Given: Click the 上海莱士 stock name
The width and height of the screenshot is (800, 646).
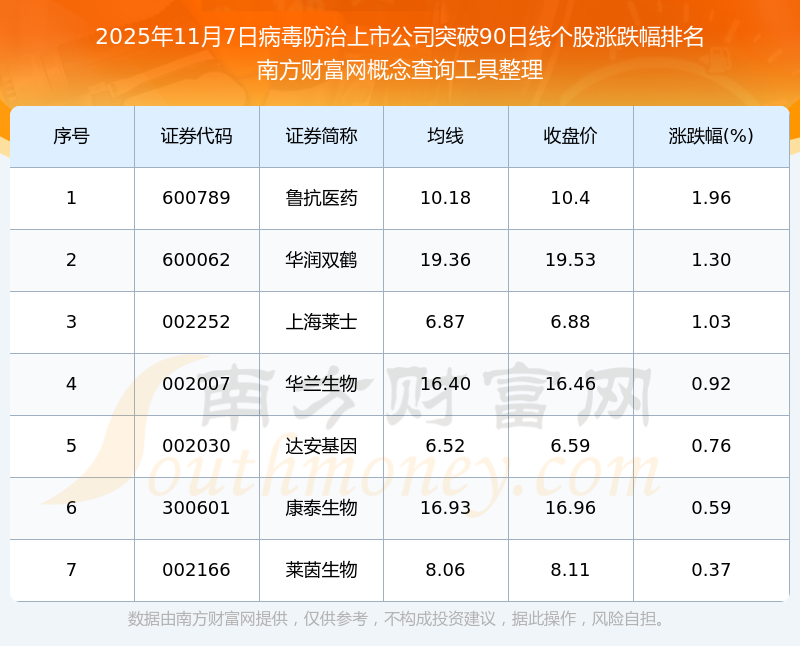Looking at the screenshot, I should [321, 322].
